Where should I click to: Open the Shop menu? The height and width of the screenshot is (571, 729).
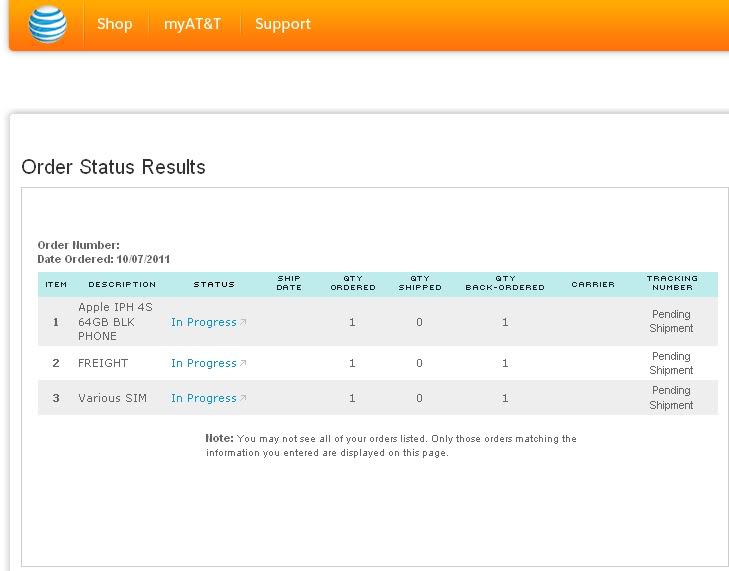[114, 24]
